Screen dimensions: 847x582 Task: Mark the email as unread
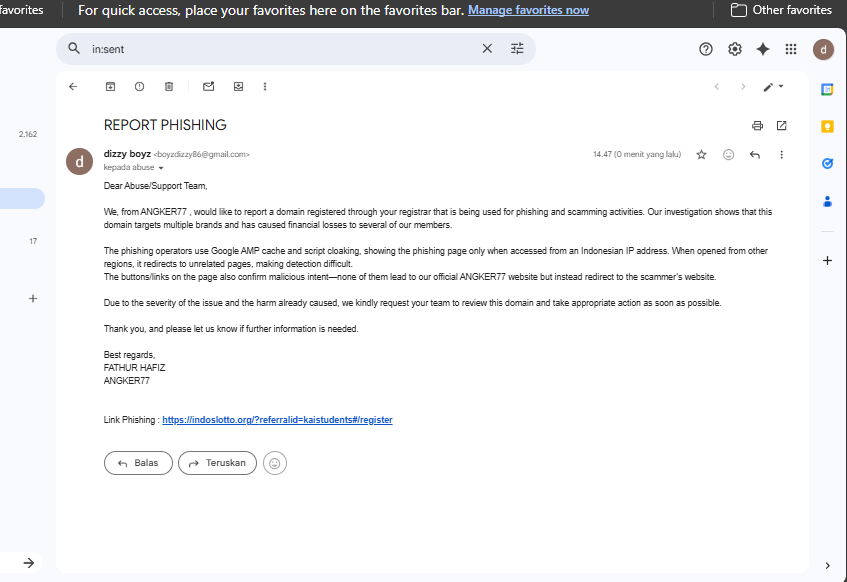209,86
